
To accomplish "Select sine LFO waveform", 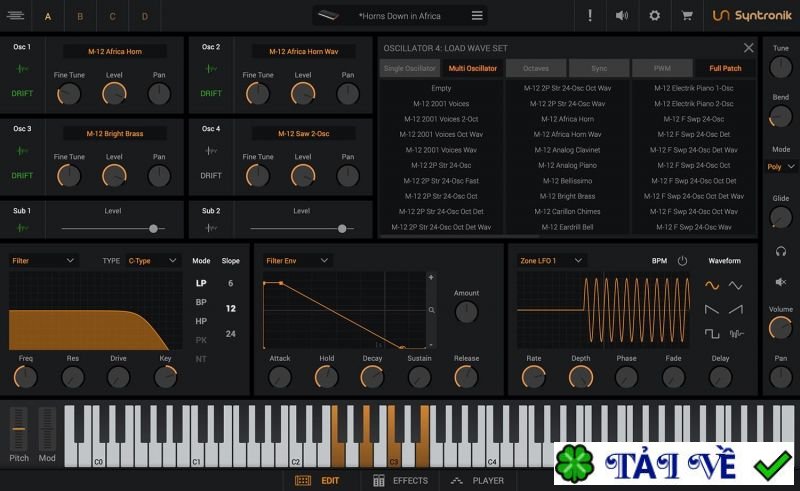I will 712,285.
